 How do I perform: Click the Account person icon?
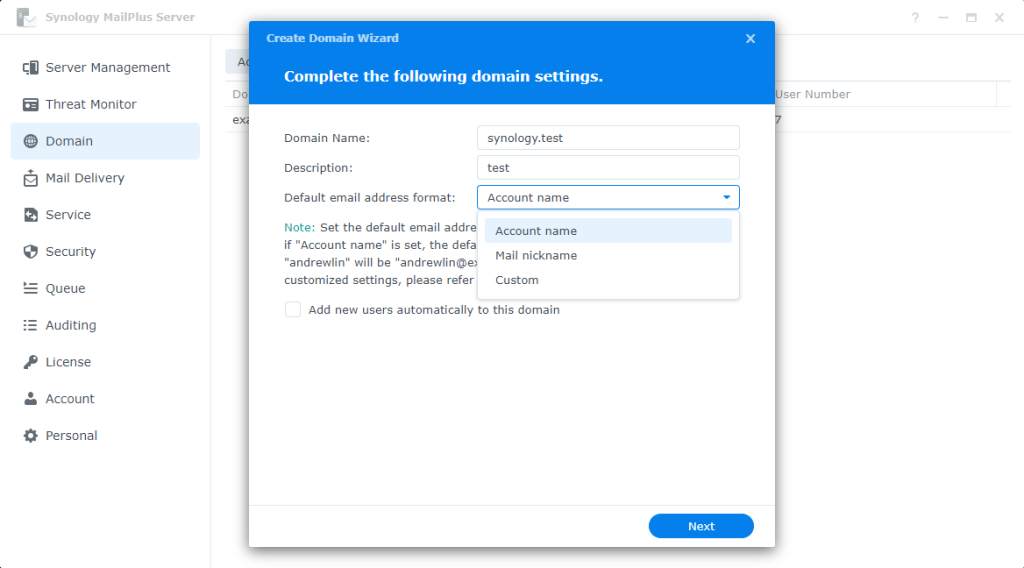30,398
